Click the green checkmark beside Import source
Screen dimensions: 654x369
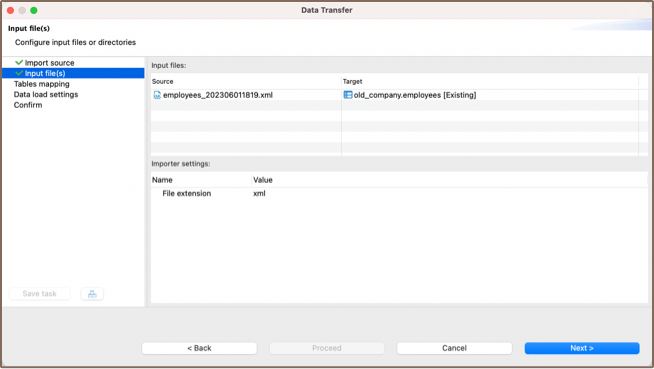click(x=19, y=63)
